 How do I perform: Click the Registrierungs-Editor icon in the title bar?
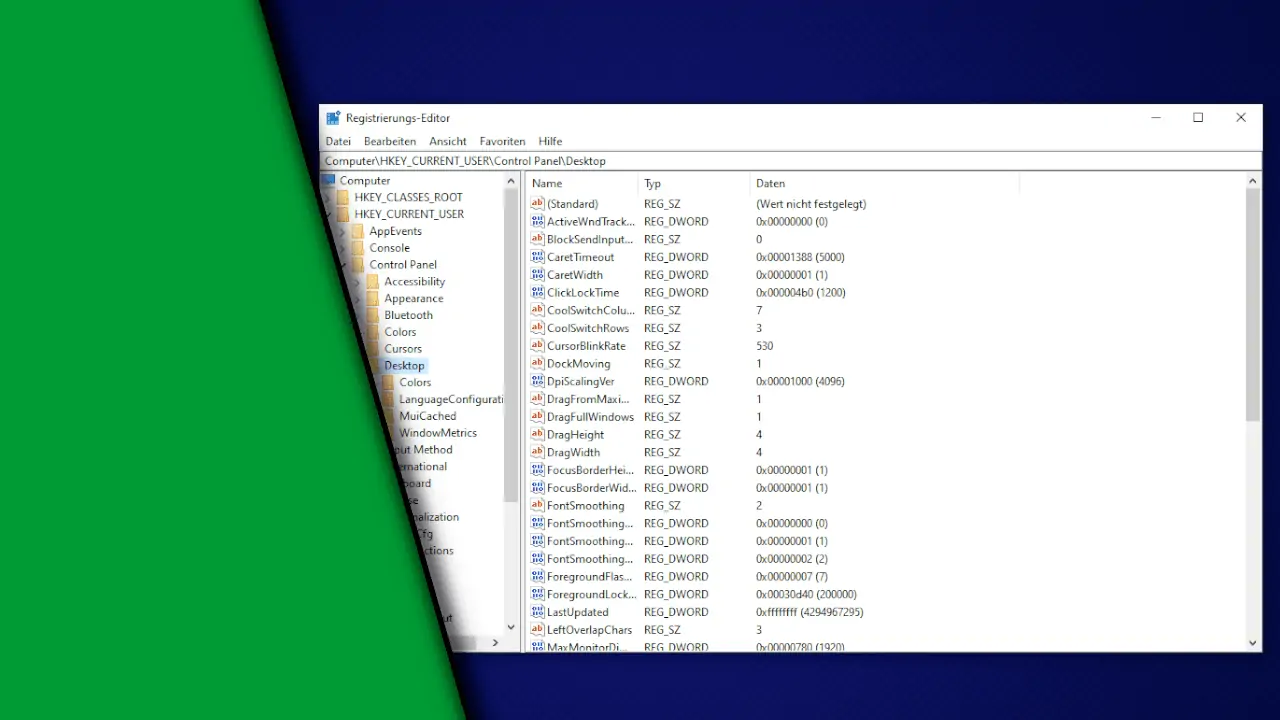(333, 118)
